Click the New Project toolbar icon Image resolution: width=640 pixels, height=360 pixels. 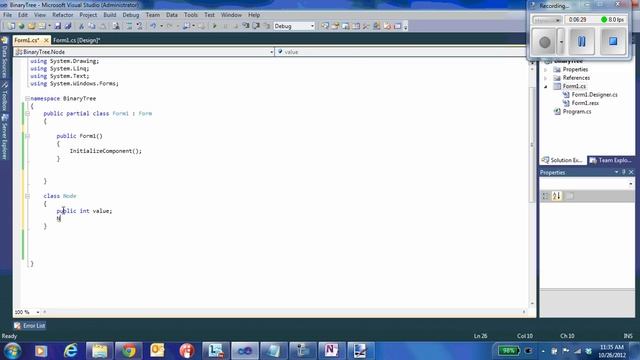[11, 26]
